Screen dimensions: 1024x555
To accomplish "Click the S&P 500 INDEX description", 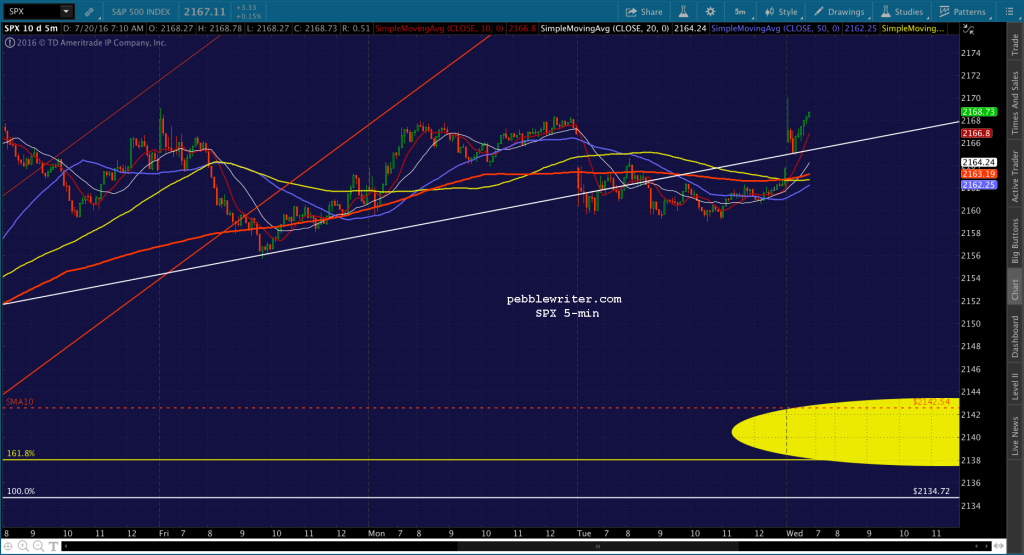I will [140, 12].
